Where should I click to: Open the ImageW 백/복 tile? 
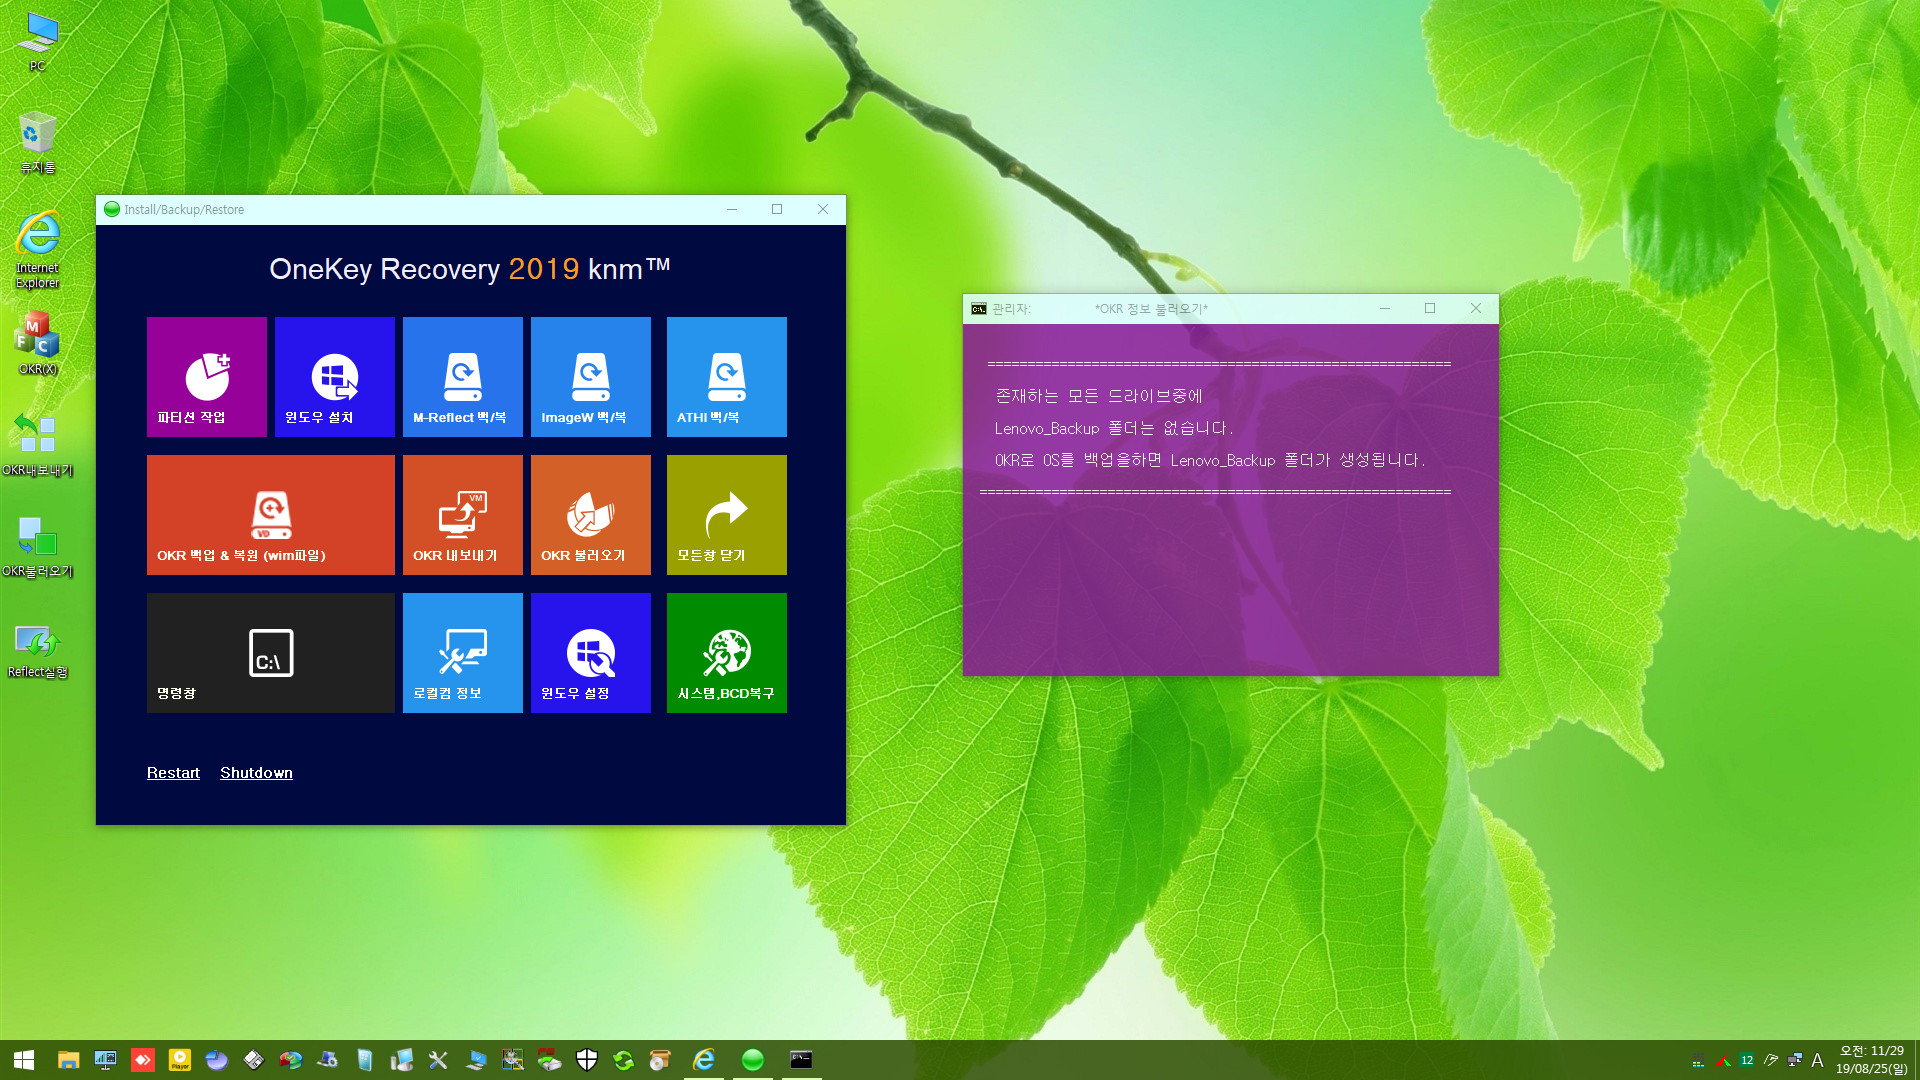tap(591, 377)
